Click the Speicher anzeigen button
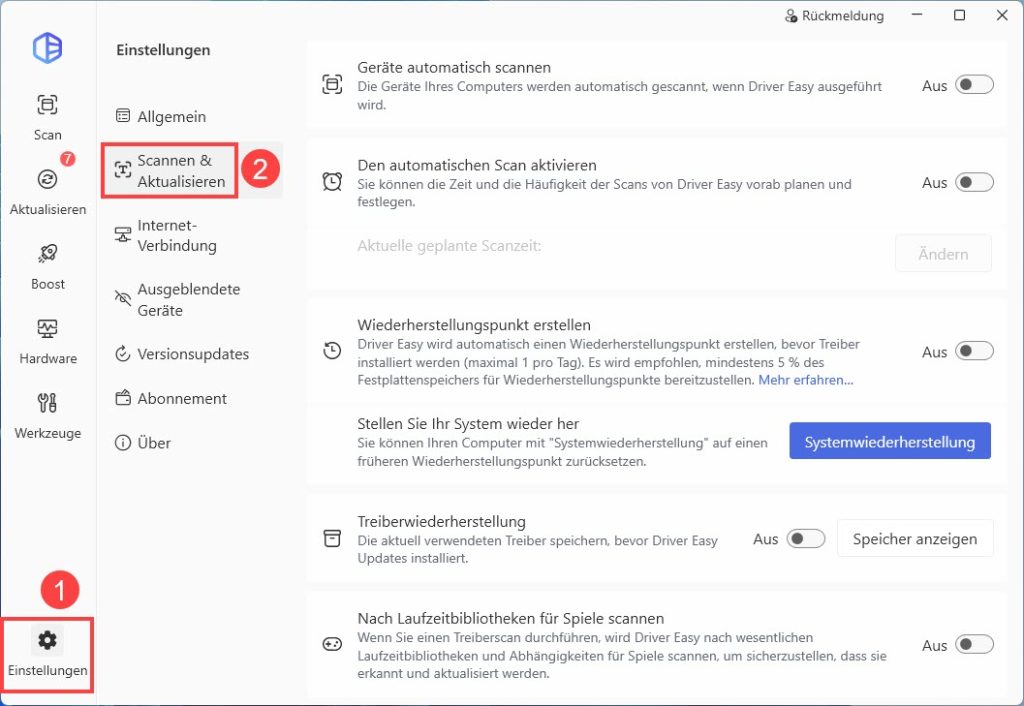Viewport: 1024px width, 706px height. [915, 538]
